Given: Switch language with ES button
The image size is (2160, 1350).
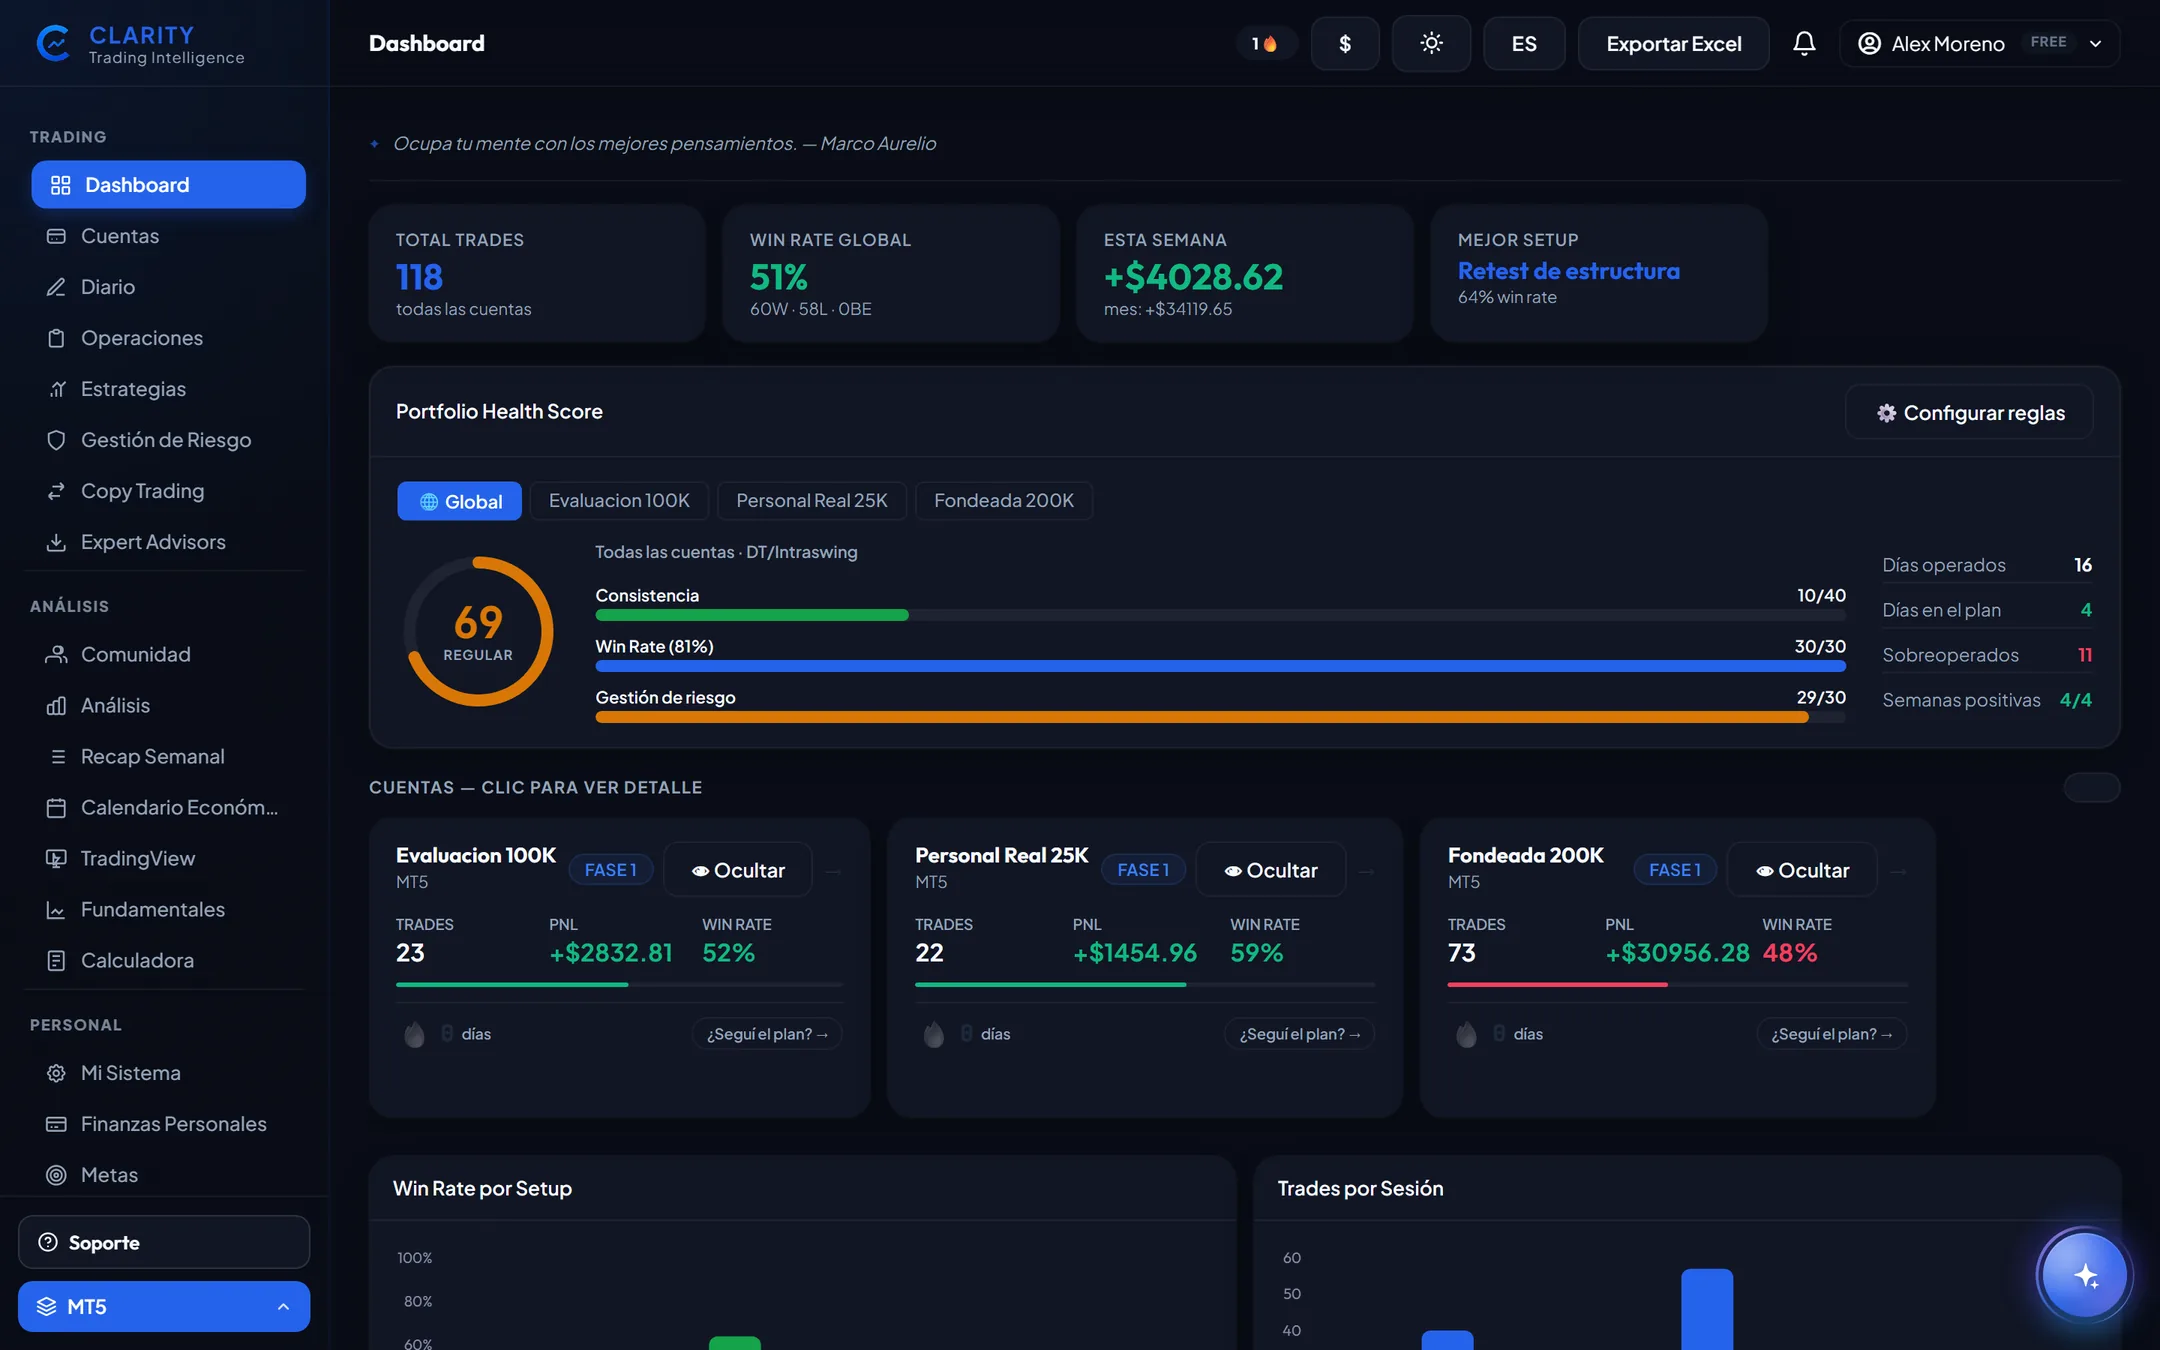Looking at the screenshot, I should (1524, 43).
